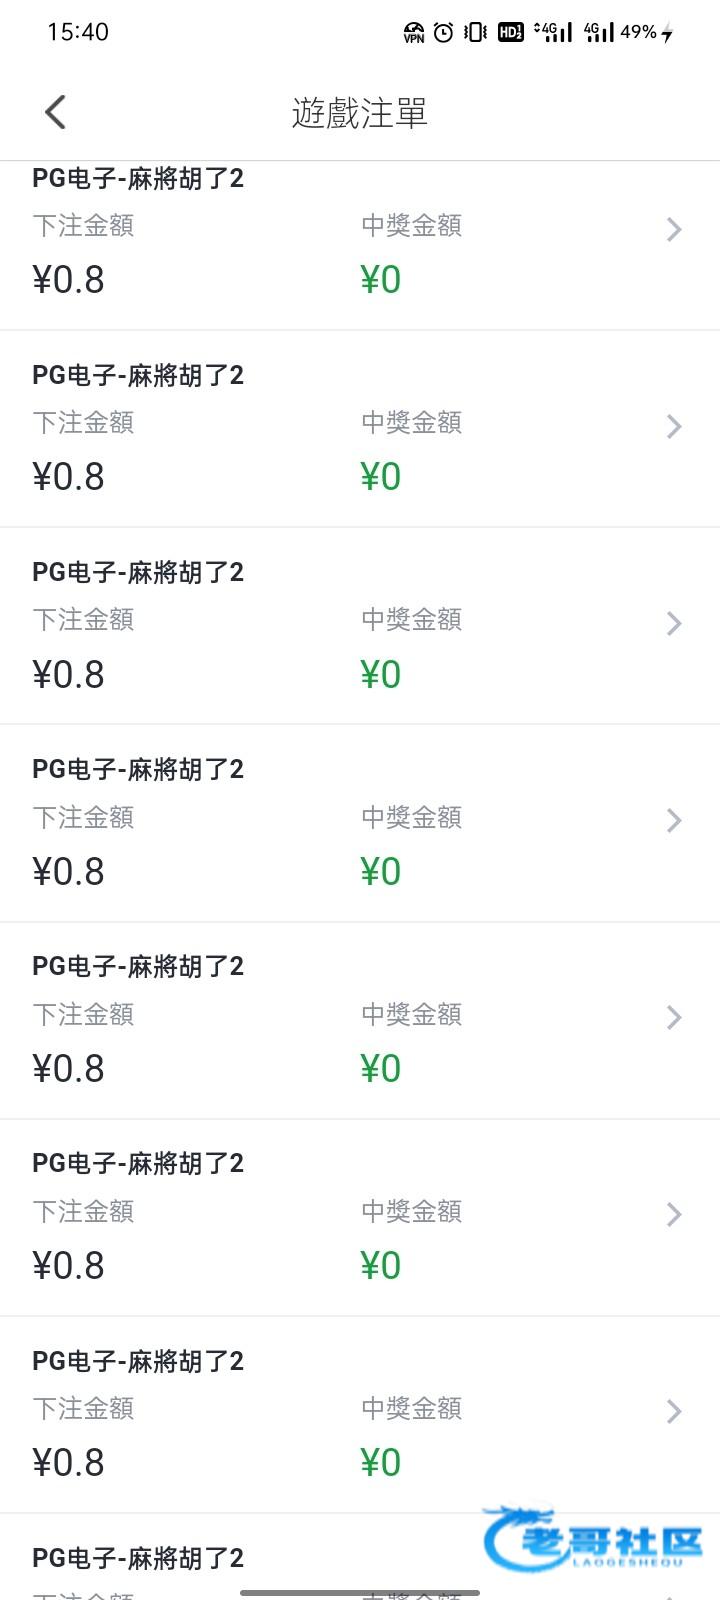Tap the battery charging bolt icon

667,34
